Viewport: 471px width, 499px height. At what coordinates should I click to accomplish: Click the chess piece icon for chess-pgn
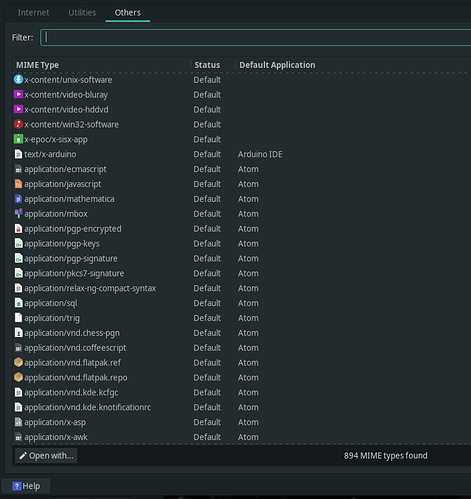pyautogui.click(x=18, y=333)
